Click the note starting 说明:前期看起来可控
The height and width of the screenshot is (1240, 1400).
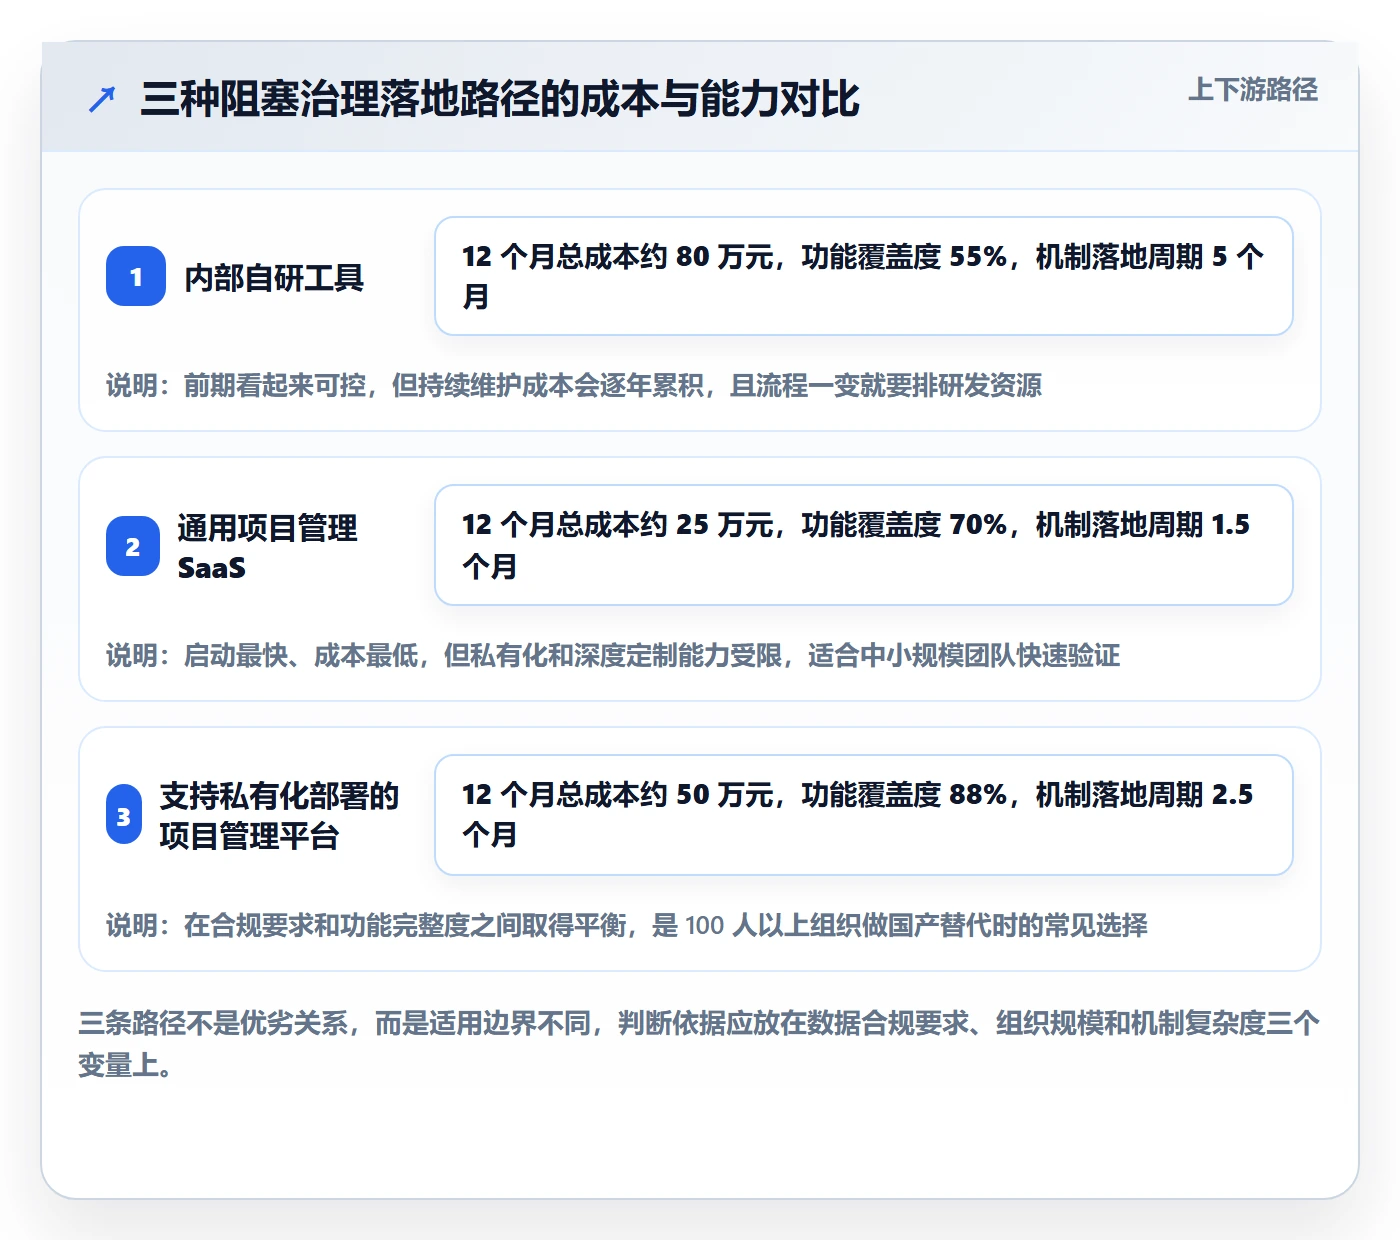(574, 386)
